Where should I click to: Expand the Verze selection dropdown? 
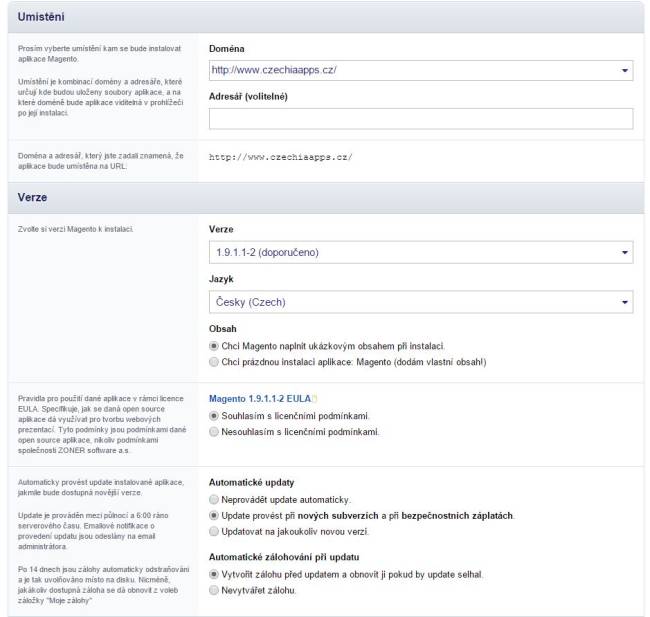click(420, 253)
